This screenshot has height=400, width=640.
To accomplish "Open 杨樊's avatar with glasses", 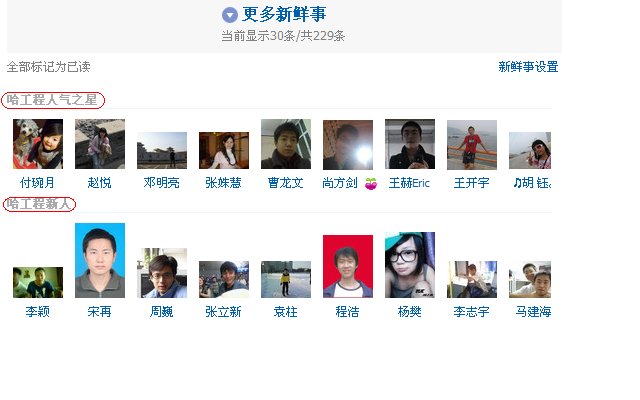I will (410, 265).
